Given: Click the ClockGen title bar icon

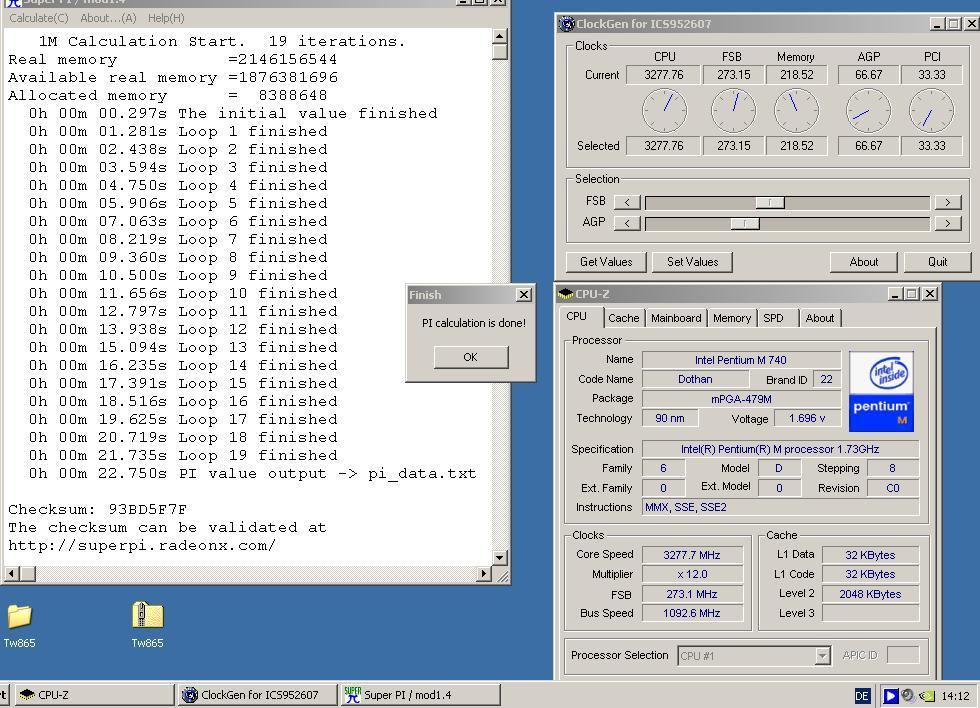Looking at the screenshot, I should [x=567, y=24].
